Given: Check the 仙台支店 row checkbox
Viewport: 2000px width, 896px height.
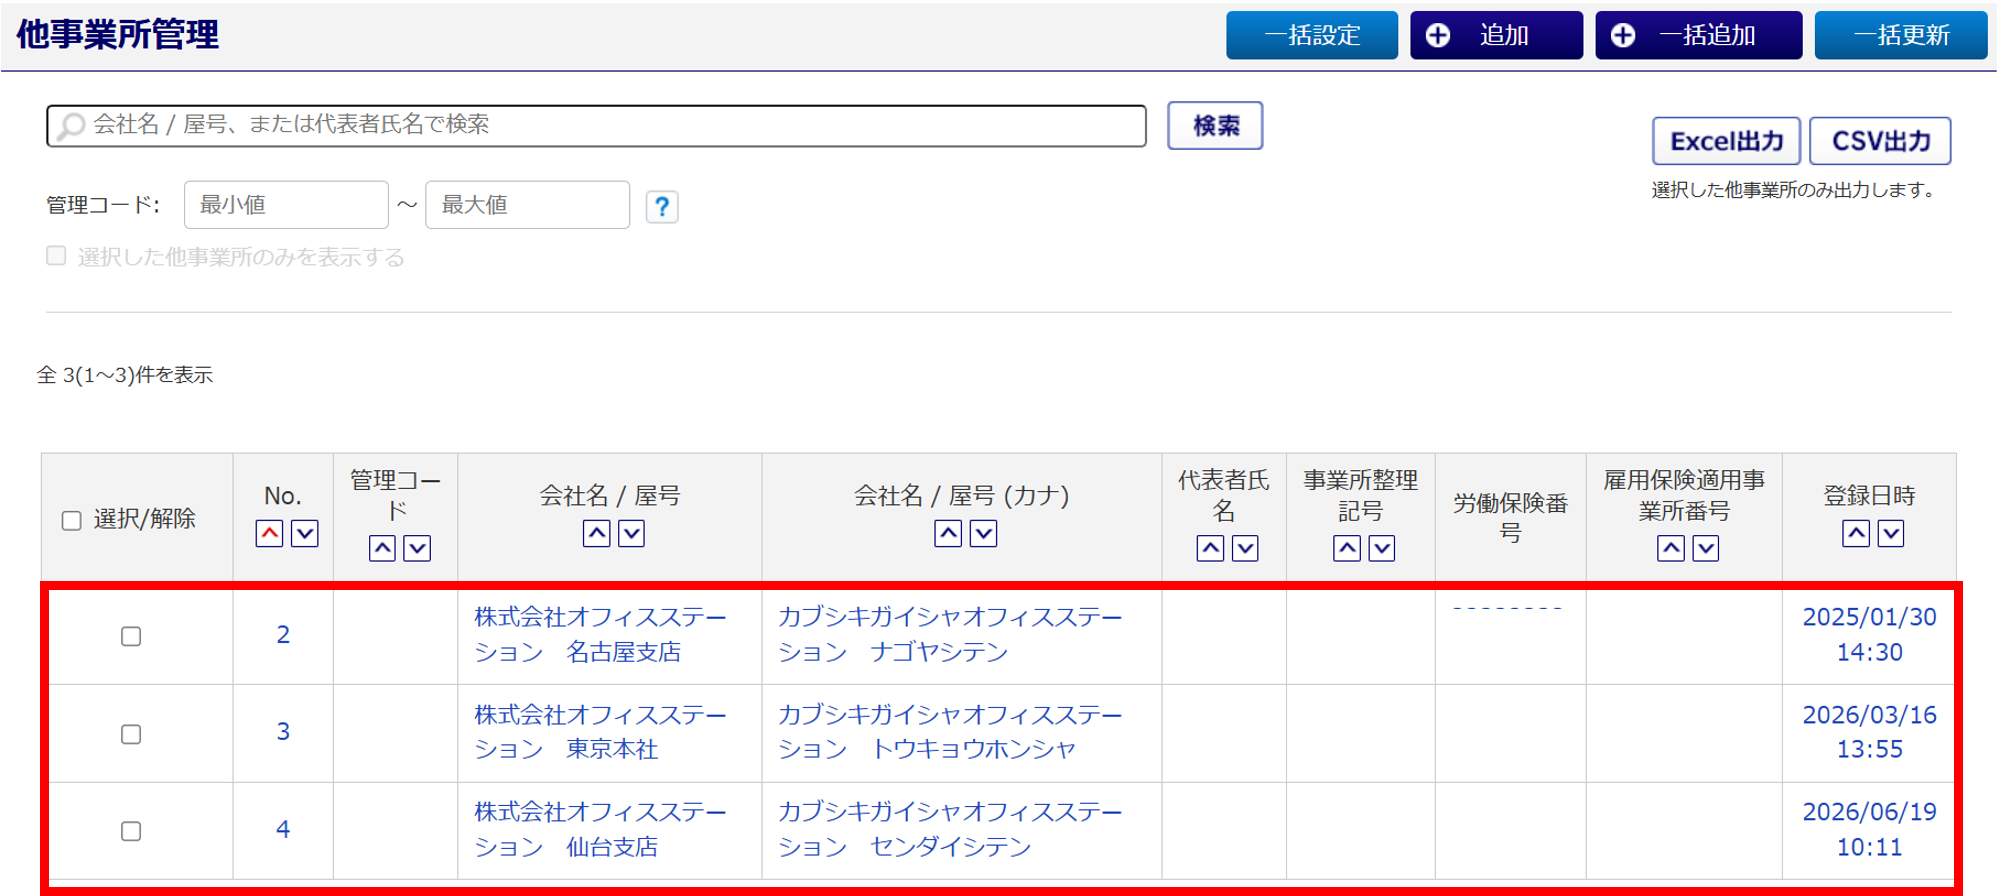Looking at the screenshot, I should 131,831.
